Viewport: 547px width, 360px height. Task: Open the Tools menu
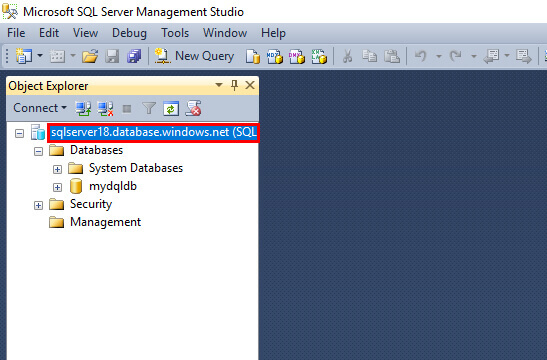tap(175, 33)
